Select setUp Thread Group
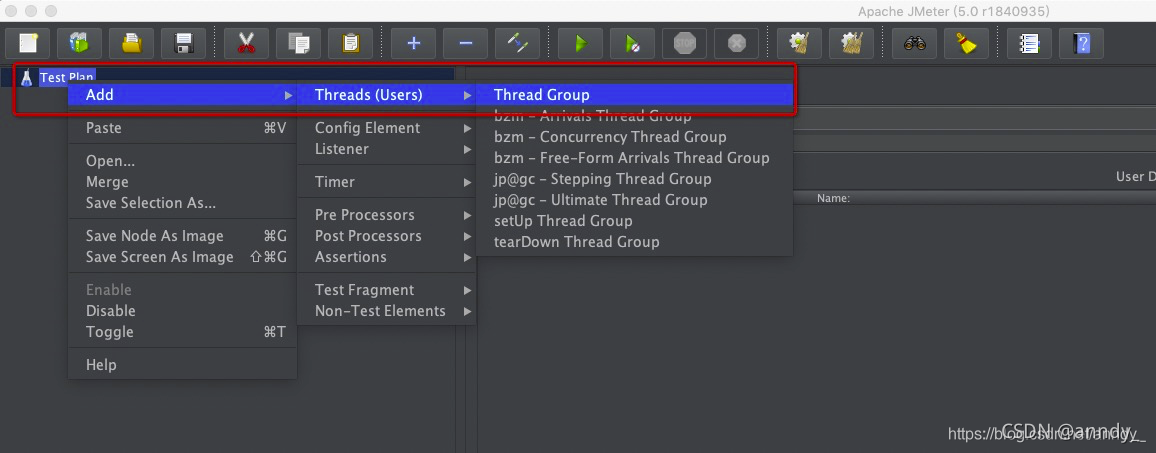 pos(635,221)
